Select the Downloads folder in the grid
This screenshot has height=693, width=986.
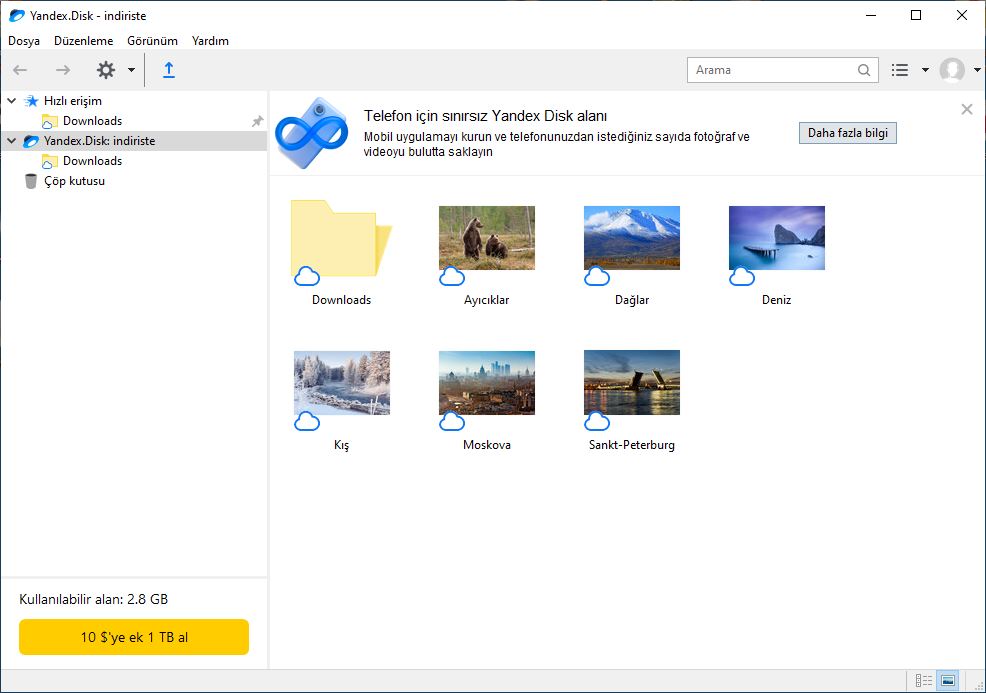[341, 239]
